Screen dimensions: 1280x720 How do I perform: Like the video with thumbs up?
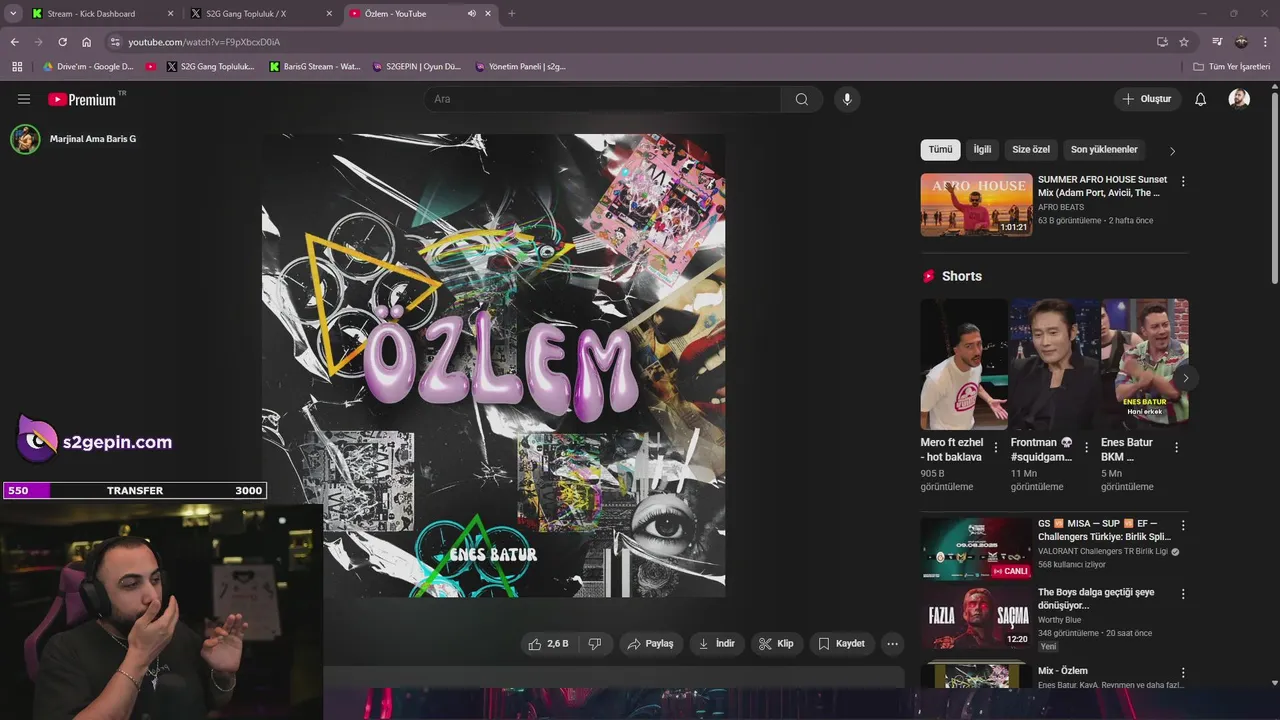[548, 644]
